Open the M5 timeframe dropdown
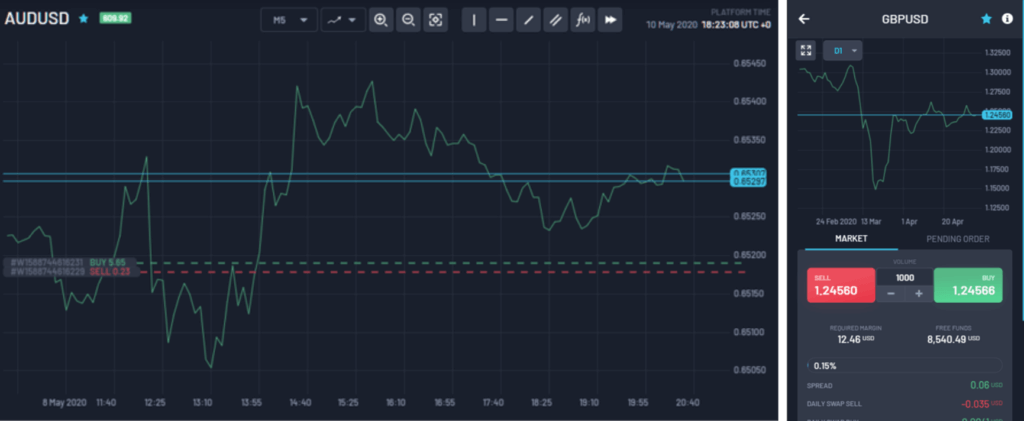The width and height of the screenshot is (1024, 421). (x=288, y=20)
